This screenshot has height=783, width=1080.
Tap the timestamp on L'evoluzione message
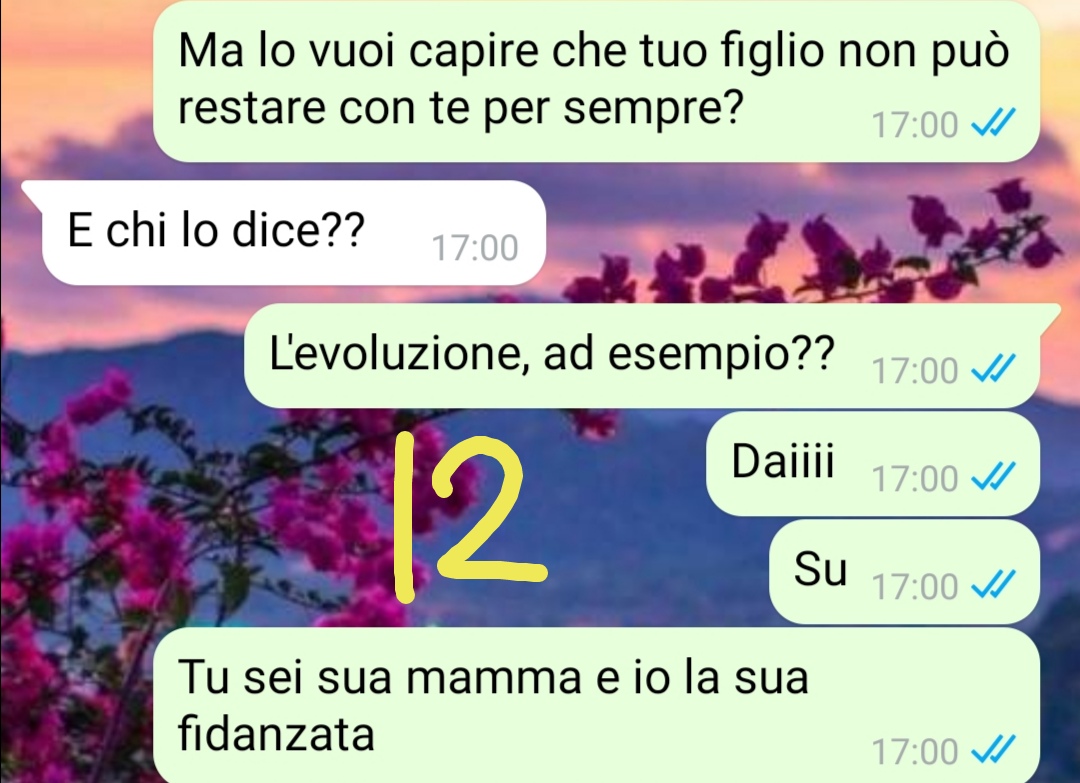click(x=915, y=370)
